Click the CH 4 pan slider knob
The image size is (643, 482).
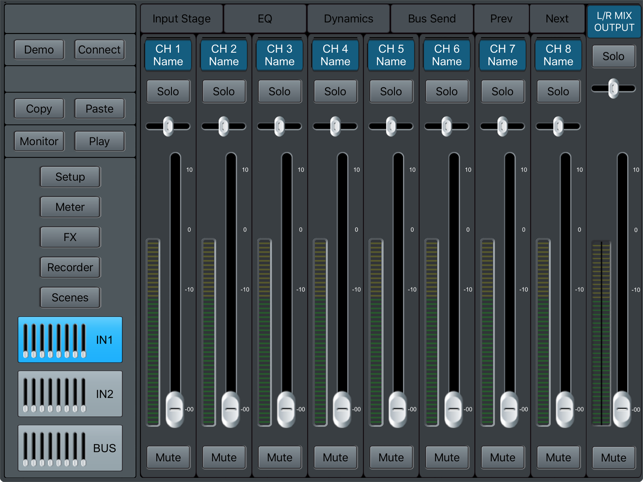point(335,126)
